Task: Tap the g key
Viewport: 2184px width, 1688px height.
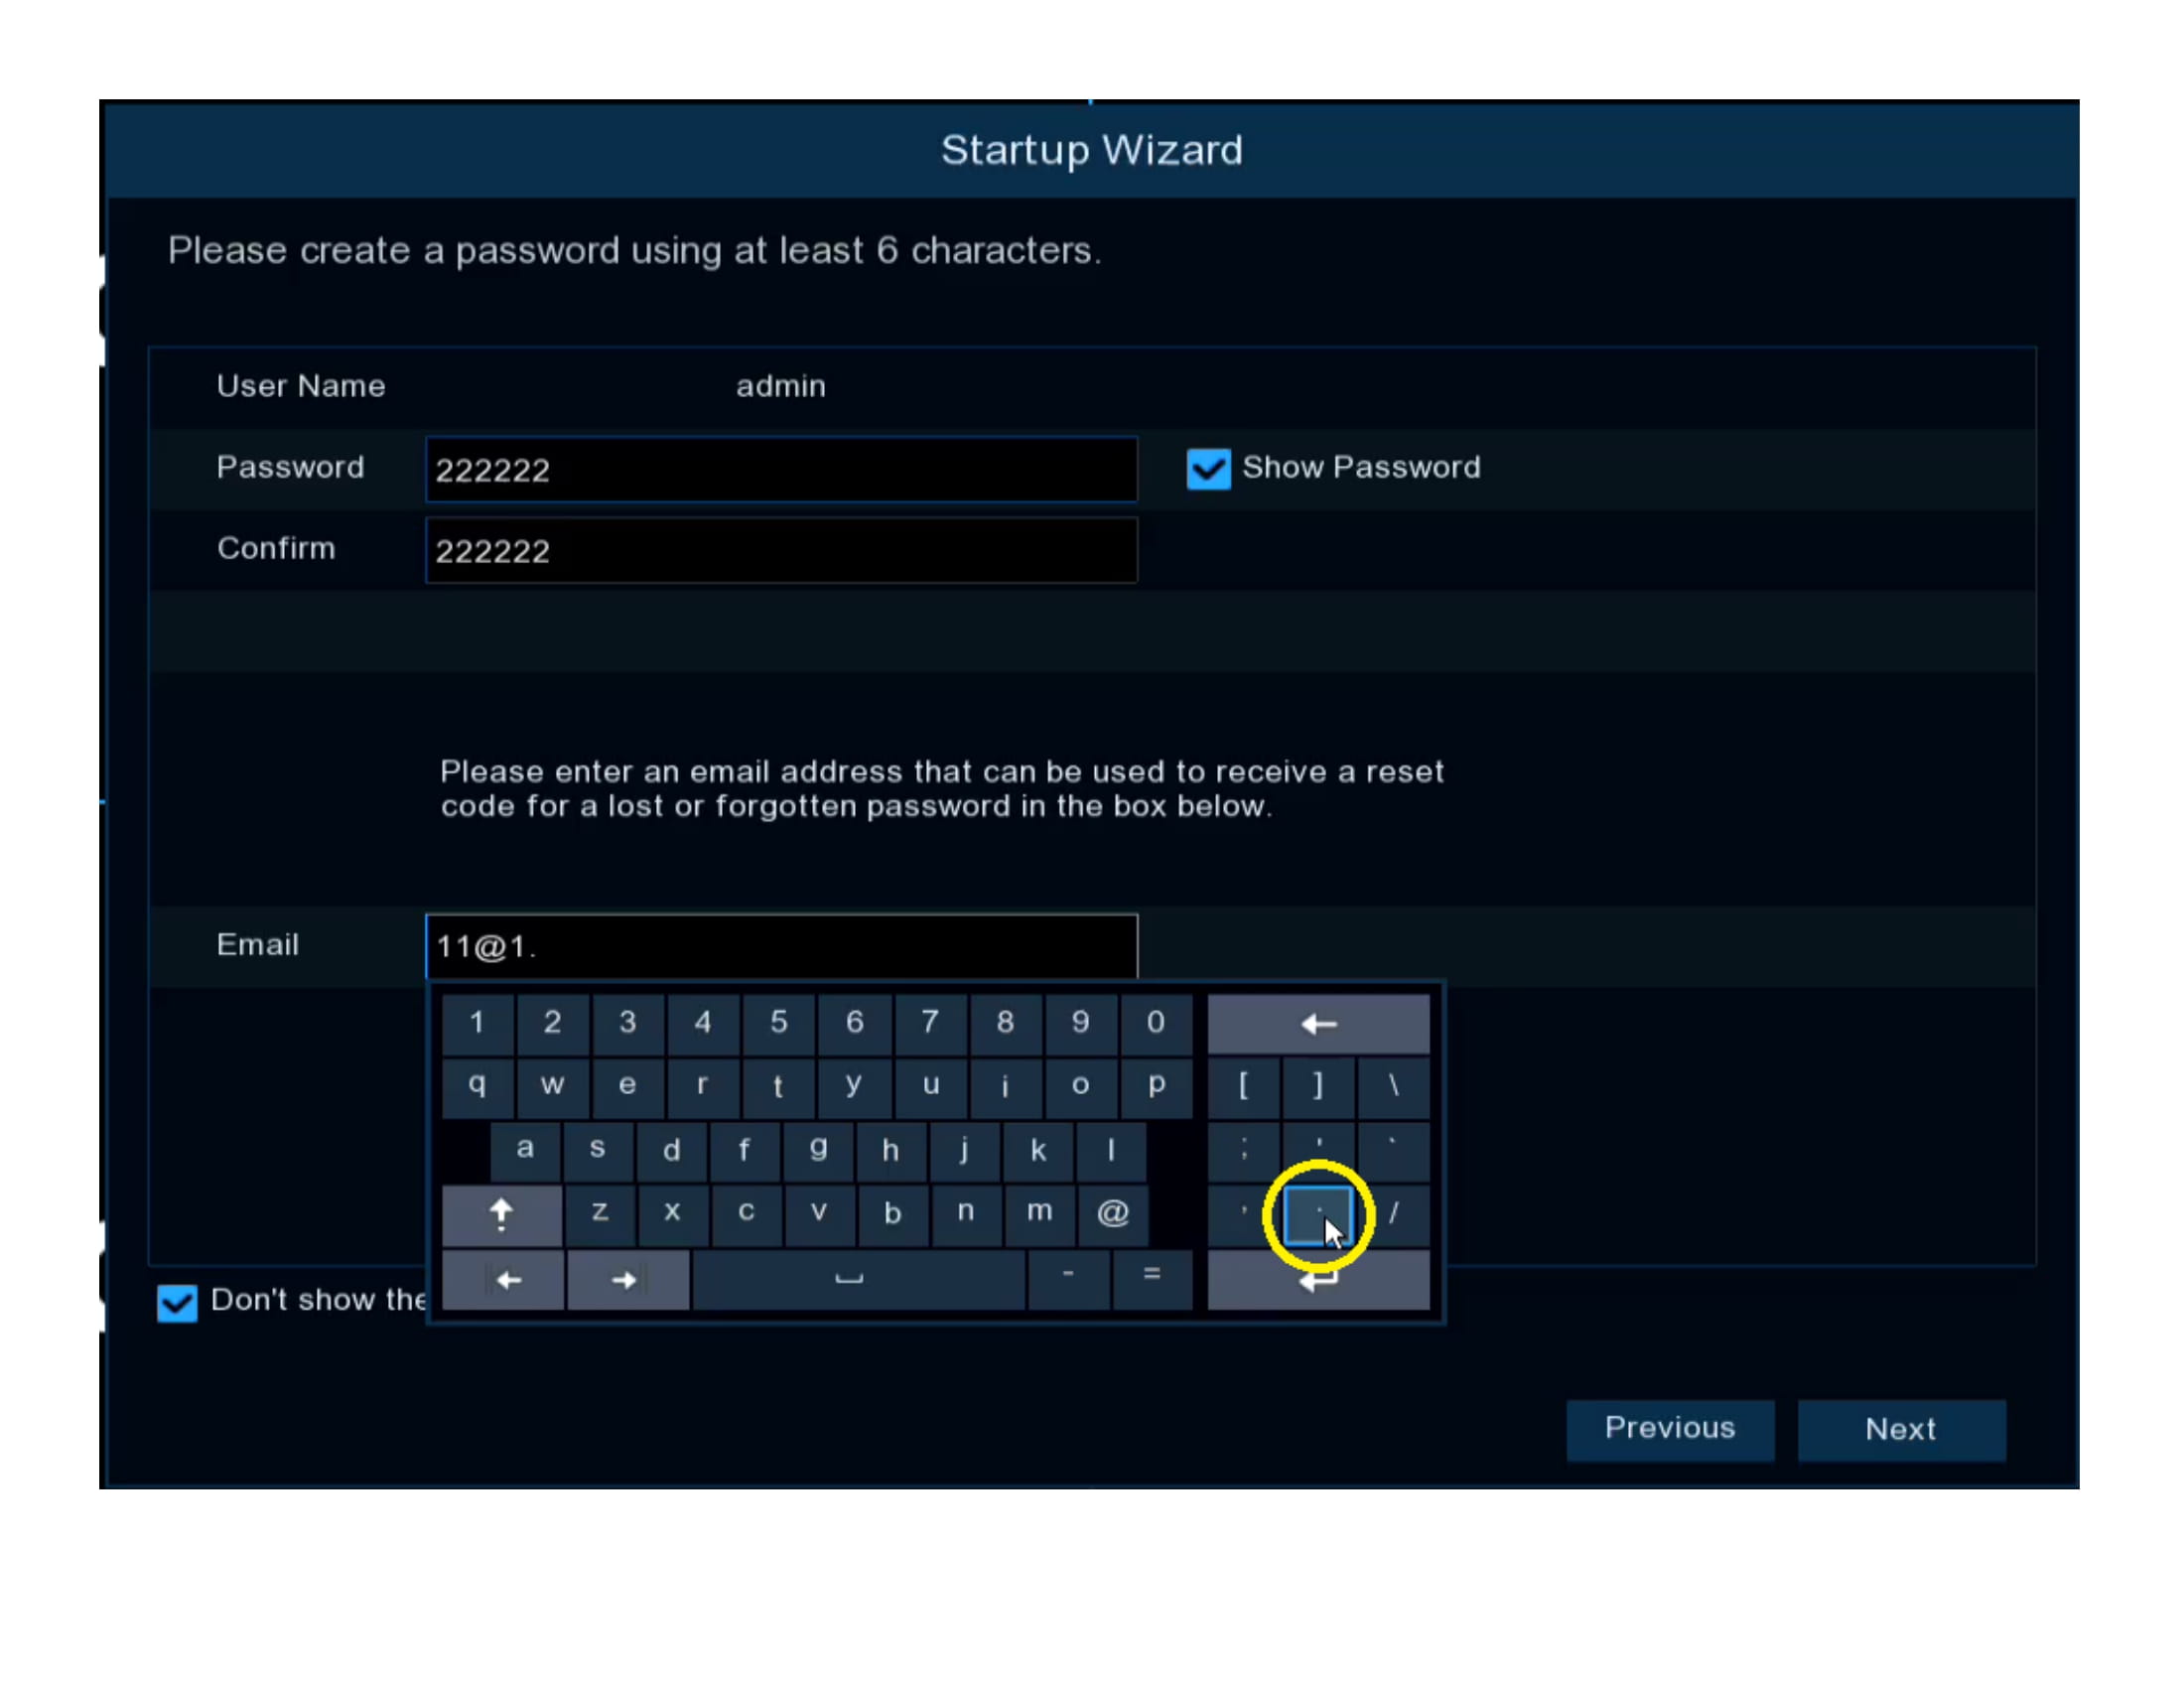Action: tap(818, 1150)
